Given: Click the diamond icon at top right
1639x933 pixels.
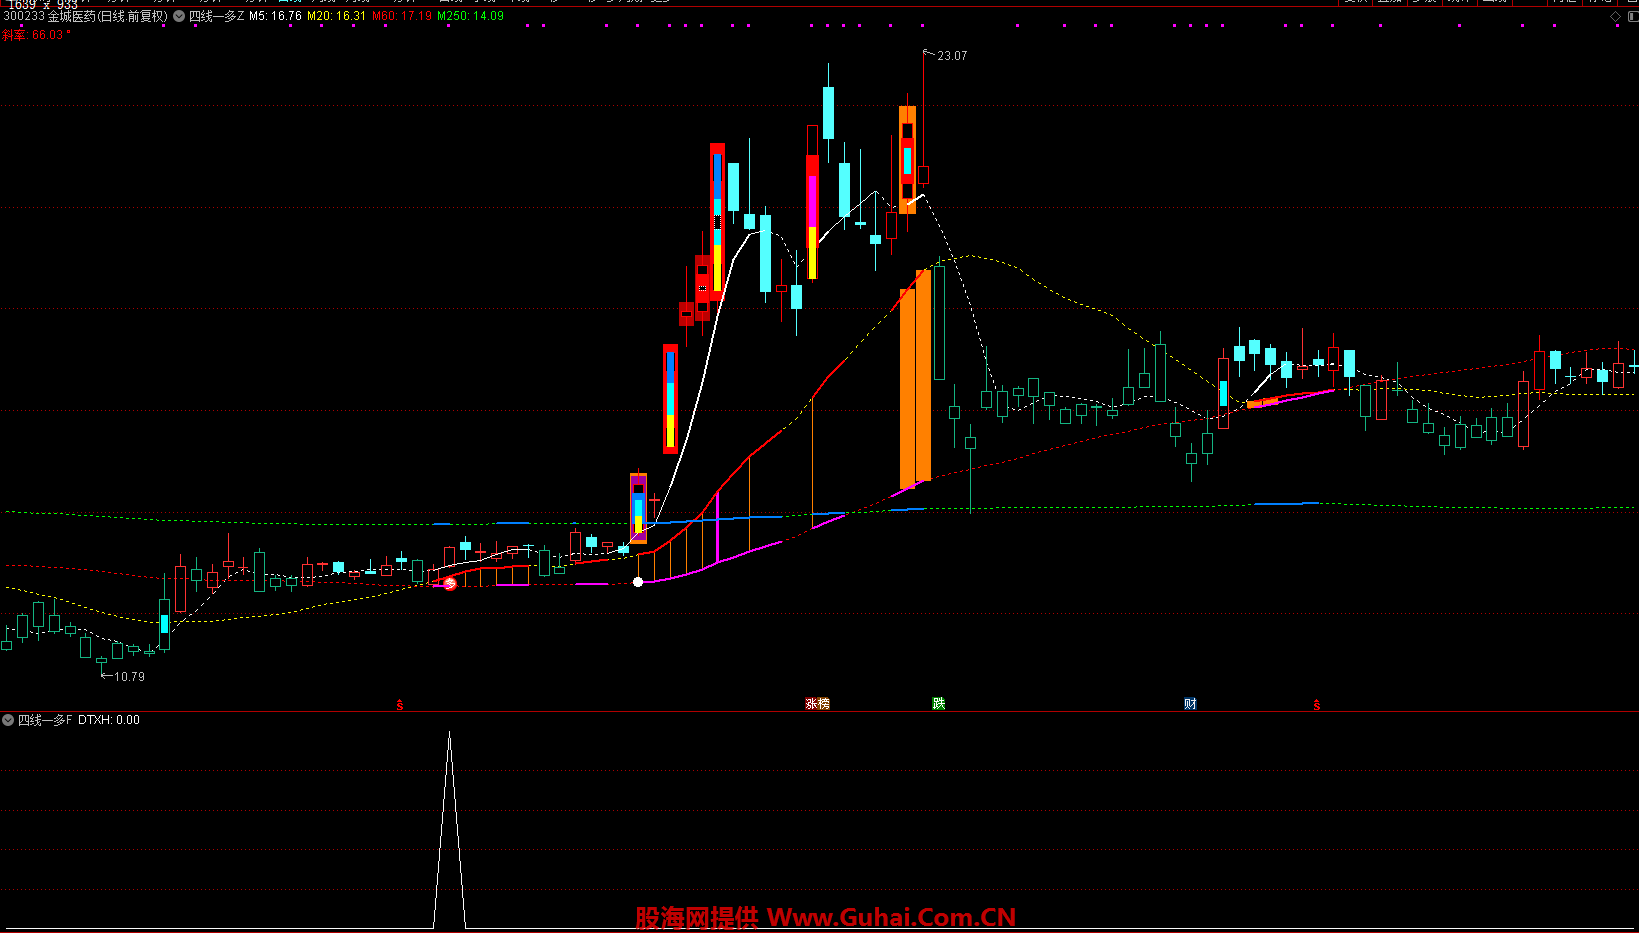Looking at the screenshot, I should (1615, 16).
